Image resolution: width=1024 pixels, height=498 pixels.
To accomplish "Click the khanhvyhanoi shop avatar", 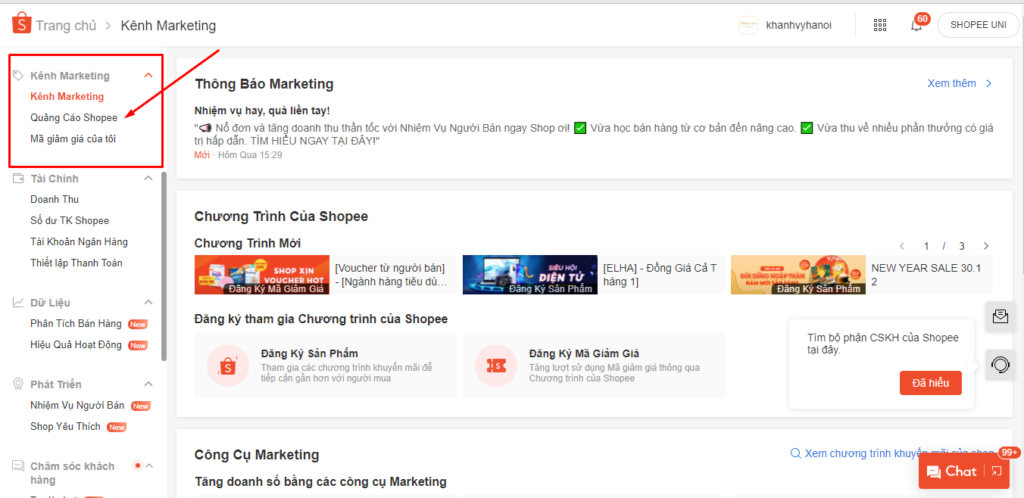I will (x=748, y=25).
